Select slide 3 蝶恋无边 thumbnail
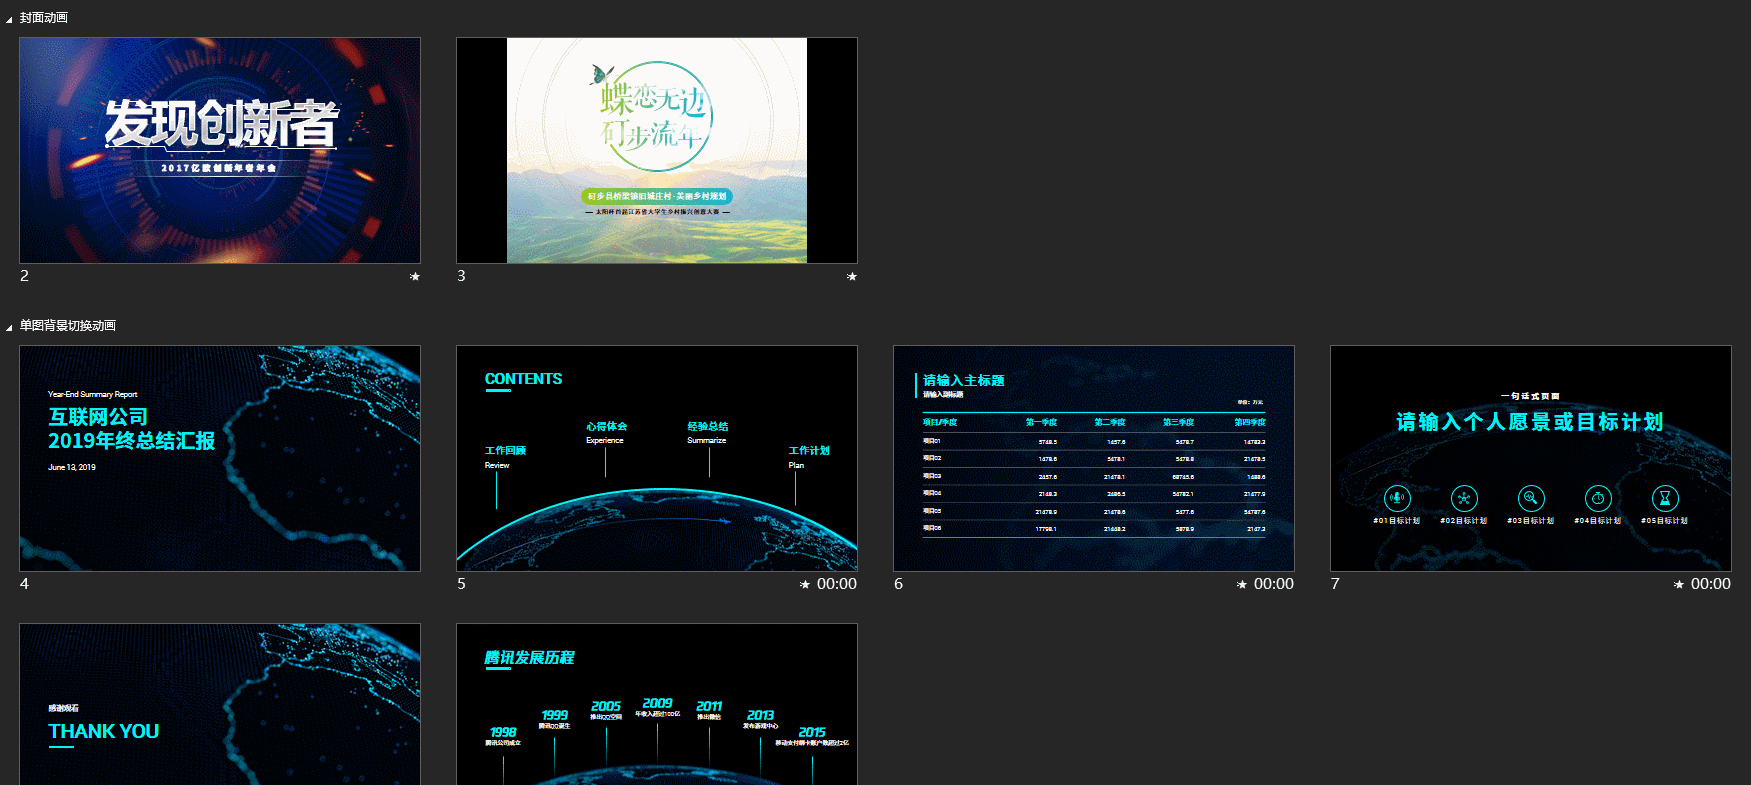 tap(657, 151)
